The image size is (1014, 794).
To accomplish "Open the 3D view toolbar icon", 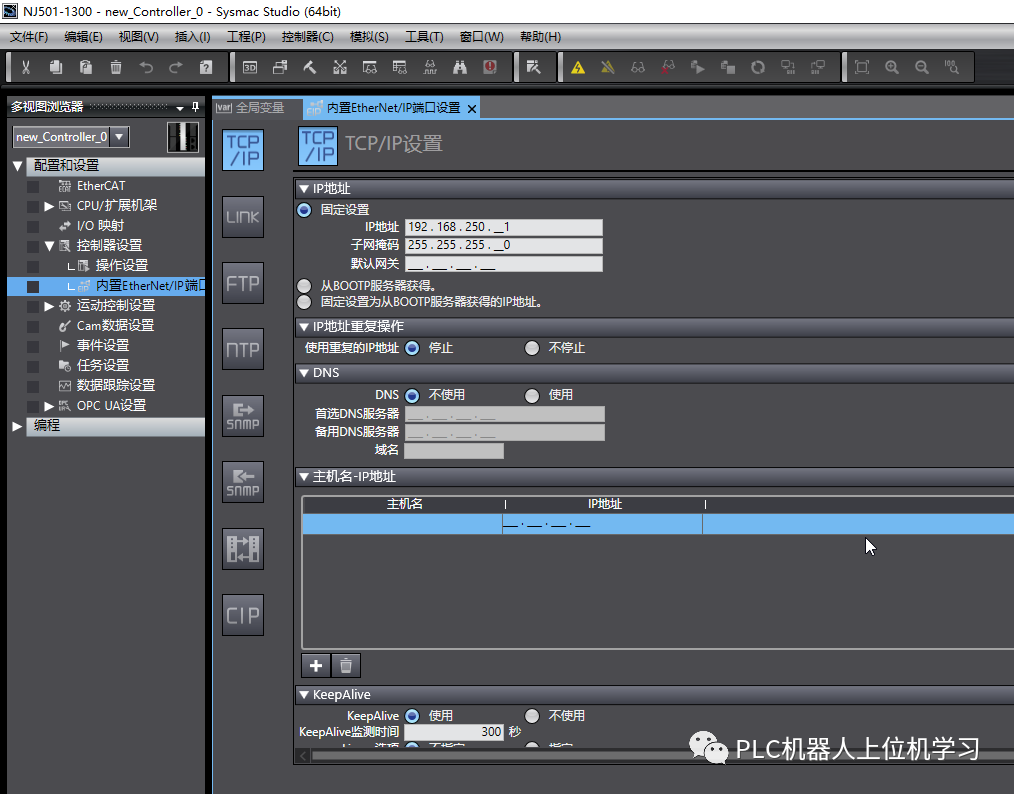I will pyautogui.click(x=250, y=67).
